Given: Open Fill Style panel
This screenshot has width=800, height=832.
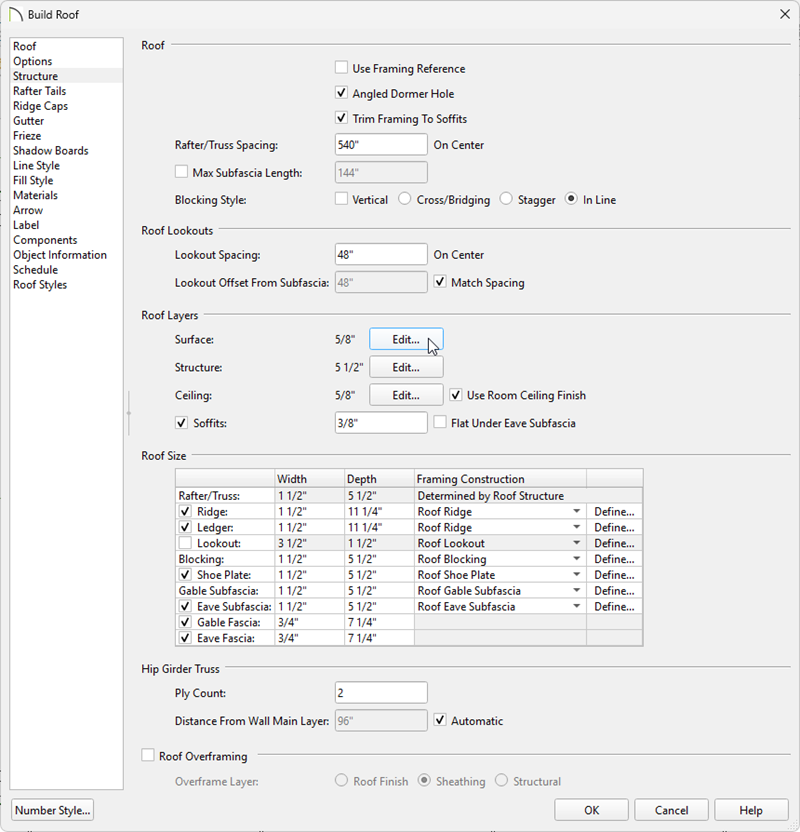Looking at the screenshot, I should pyautogui.click(x=33, y=180).
